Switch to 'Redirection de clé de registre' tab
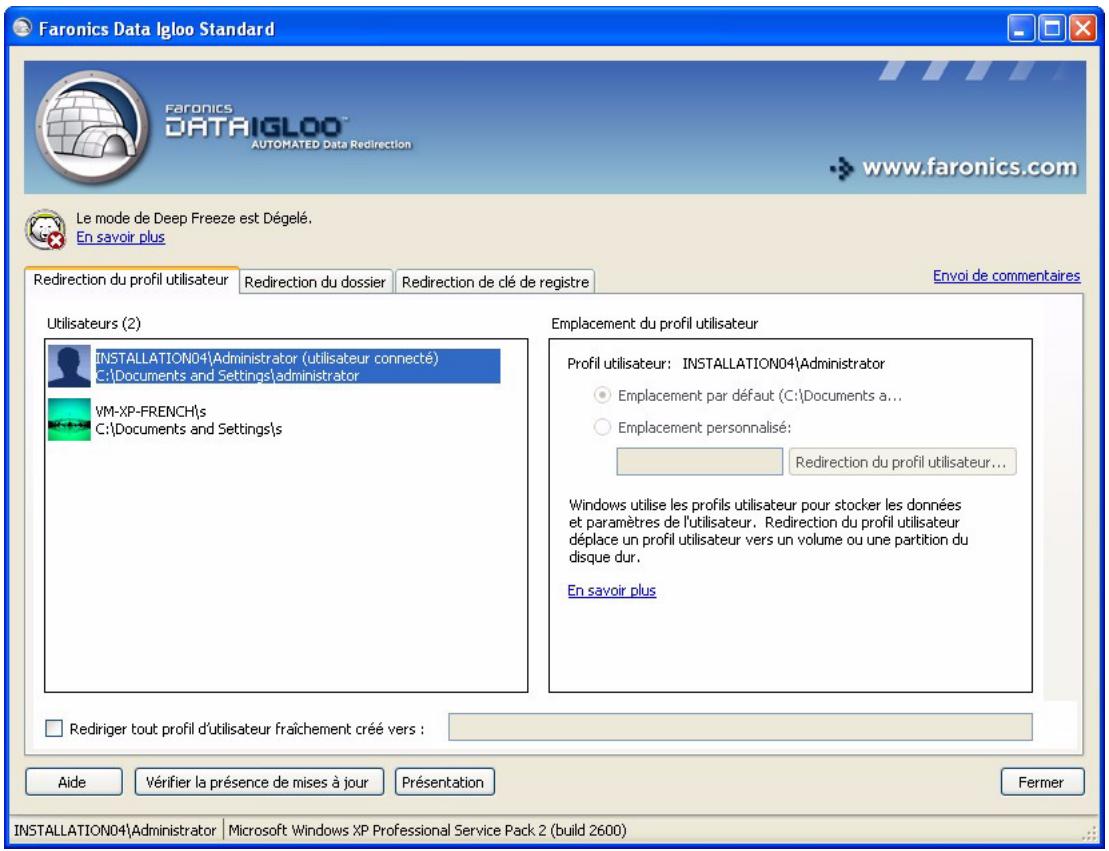 click(495, 282)
